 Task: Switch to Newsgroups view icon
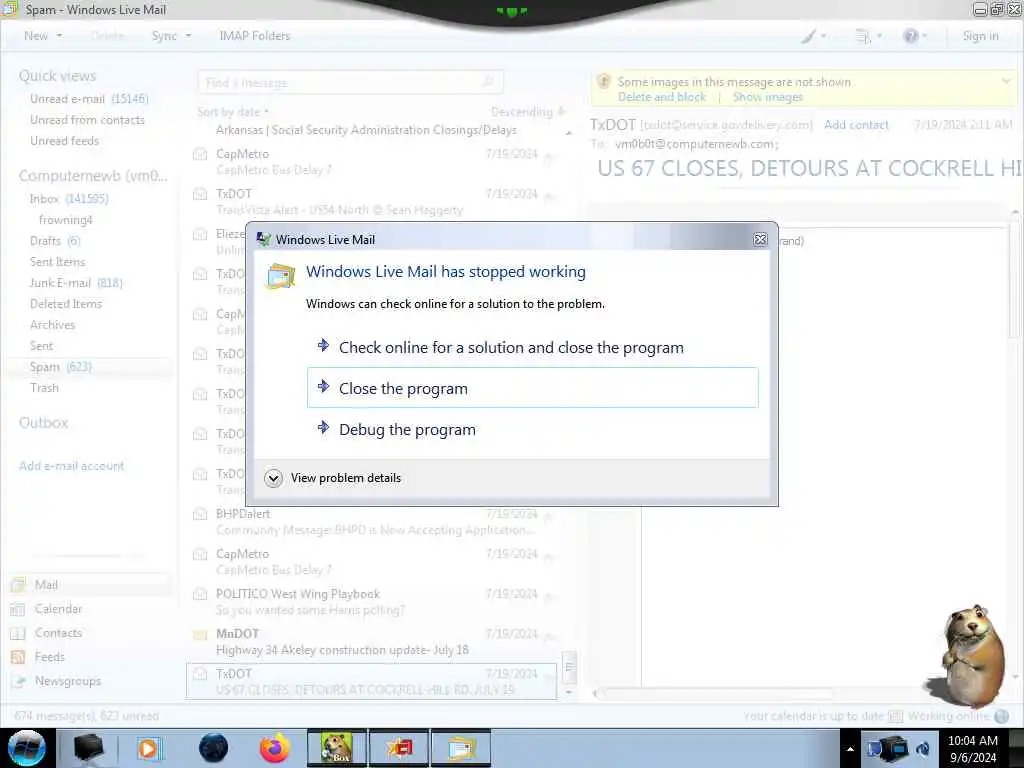[18, 681]
